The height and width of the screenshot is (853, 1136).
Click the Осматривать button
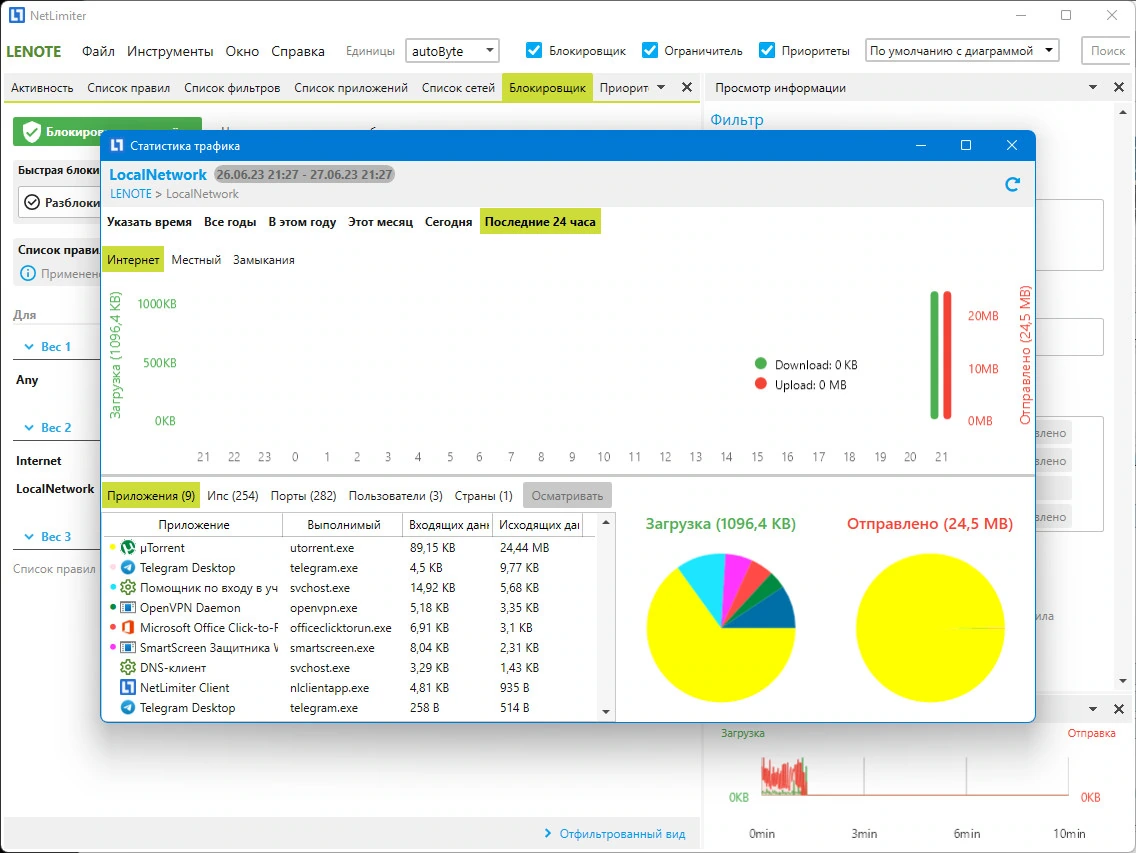point(567,496)
